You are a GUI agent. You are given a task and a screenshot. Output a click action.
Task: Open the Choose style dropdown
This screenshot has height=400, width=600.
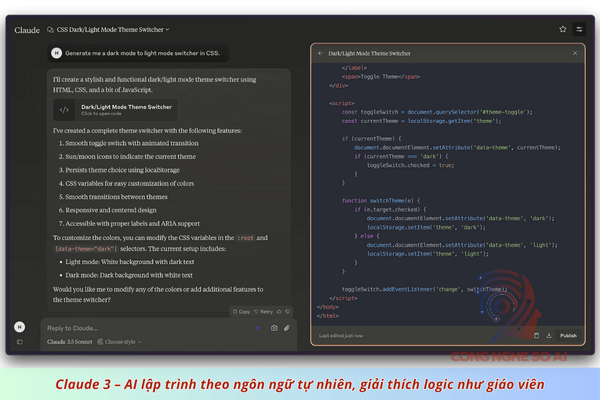(x=119, y=342)
